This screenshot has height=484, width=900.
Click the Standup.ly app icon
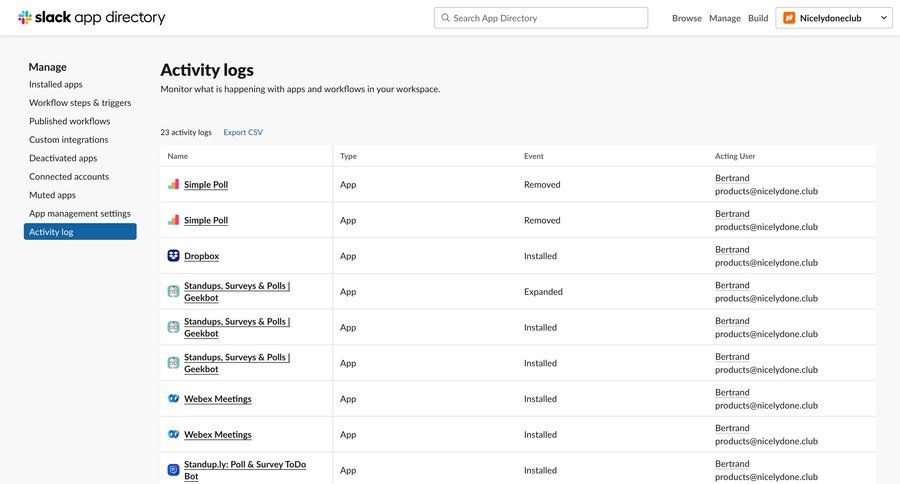(x=173, y=470)
